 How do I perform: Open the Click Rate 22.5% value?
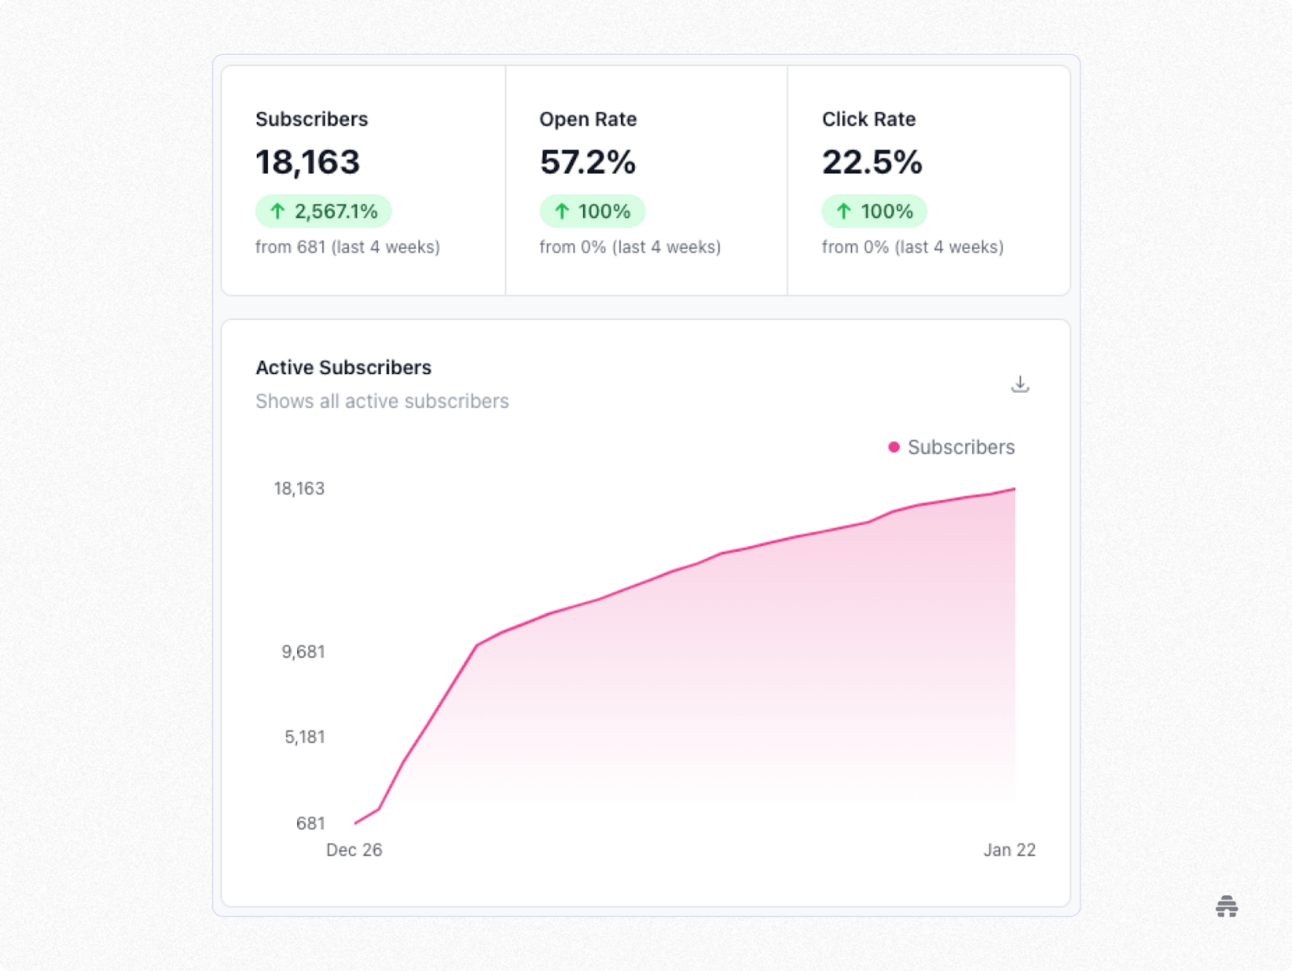[x=872, y=162]
